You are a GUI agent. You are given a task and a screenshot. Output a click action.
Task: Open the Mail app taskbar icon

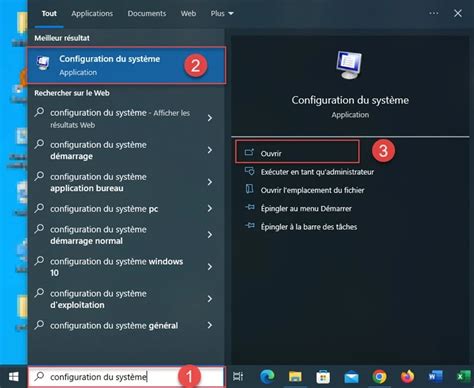click(x=351, y=377)
